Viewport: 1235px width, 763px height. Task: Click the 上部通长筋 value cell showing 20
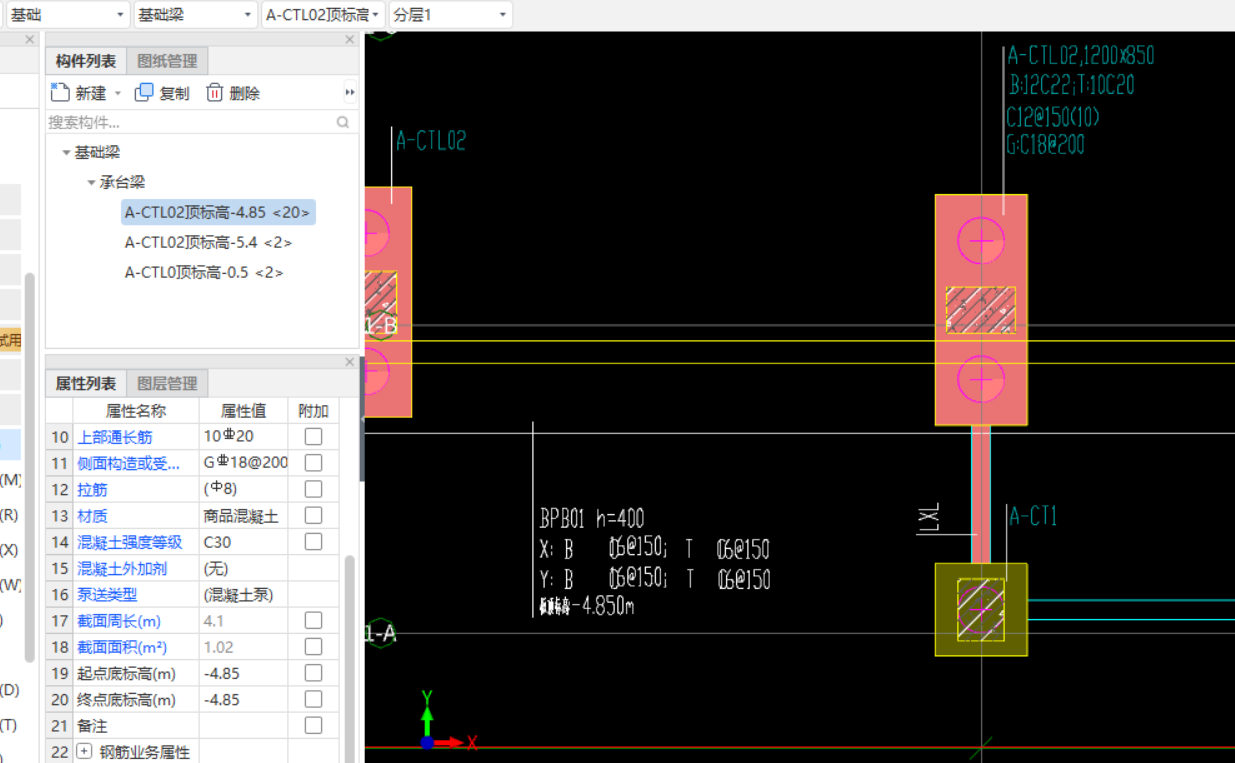point(243,437)
